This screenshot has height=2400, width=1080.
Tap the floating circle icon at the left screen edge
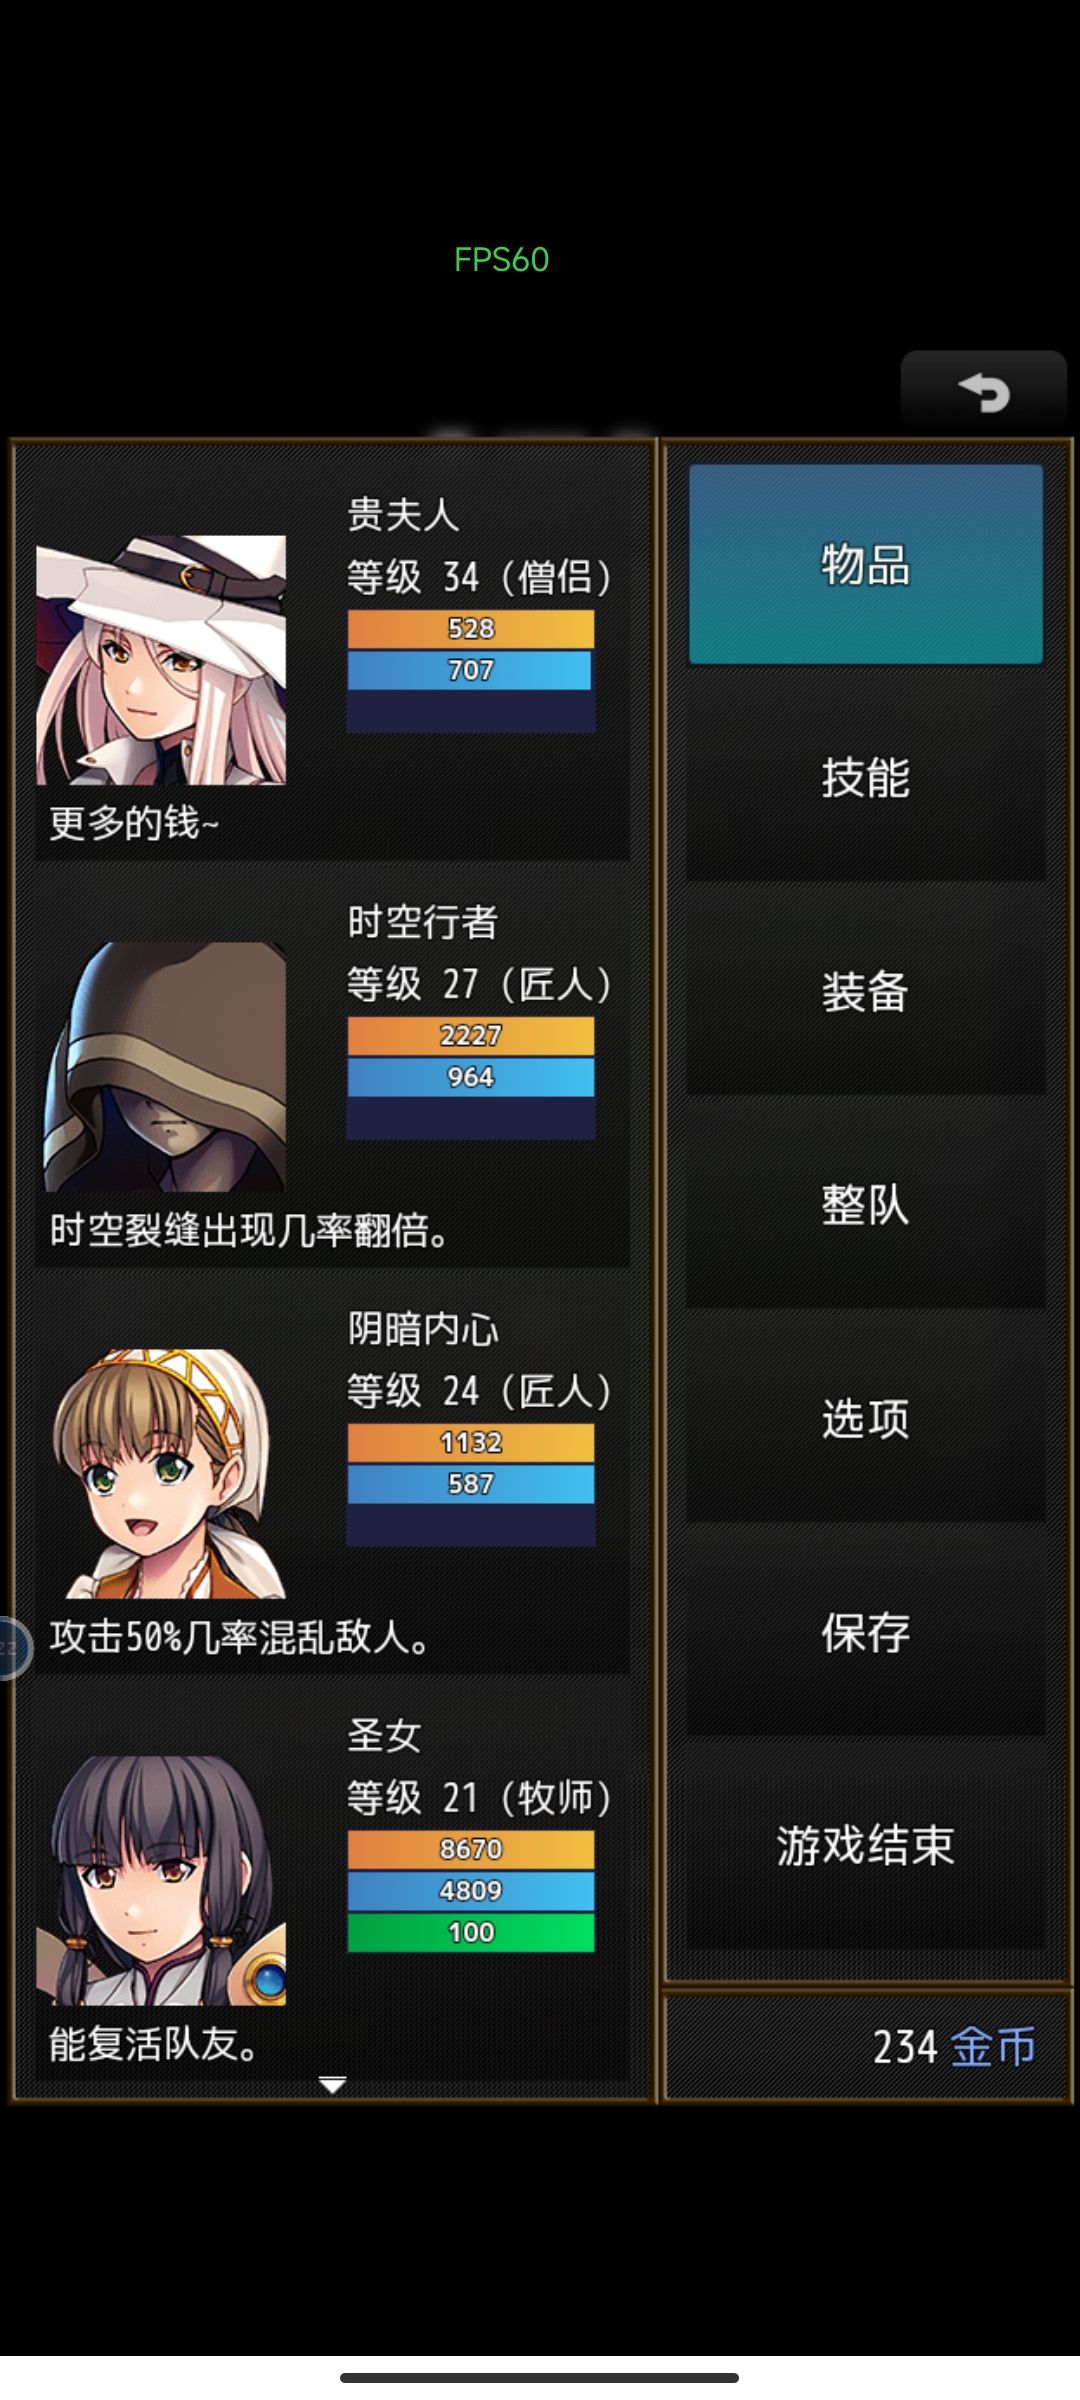pyautogui.click(x=13, y=1647)
